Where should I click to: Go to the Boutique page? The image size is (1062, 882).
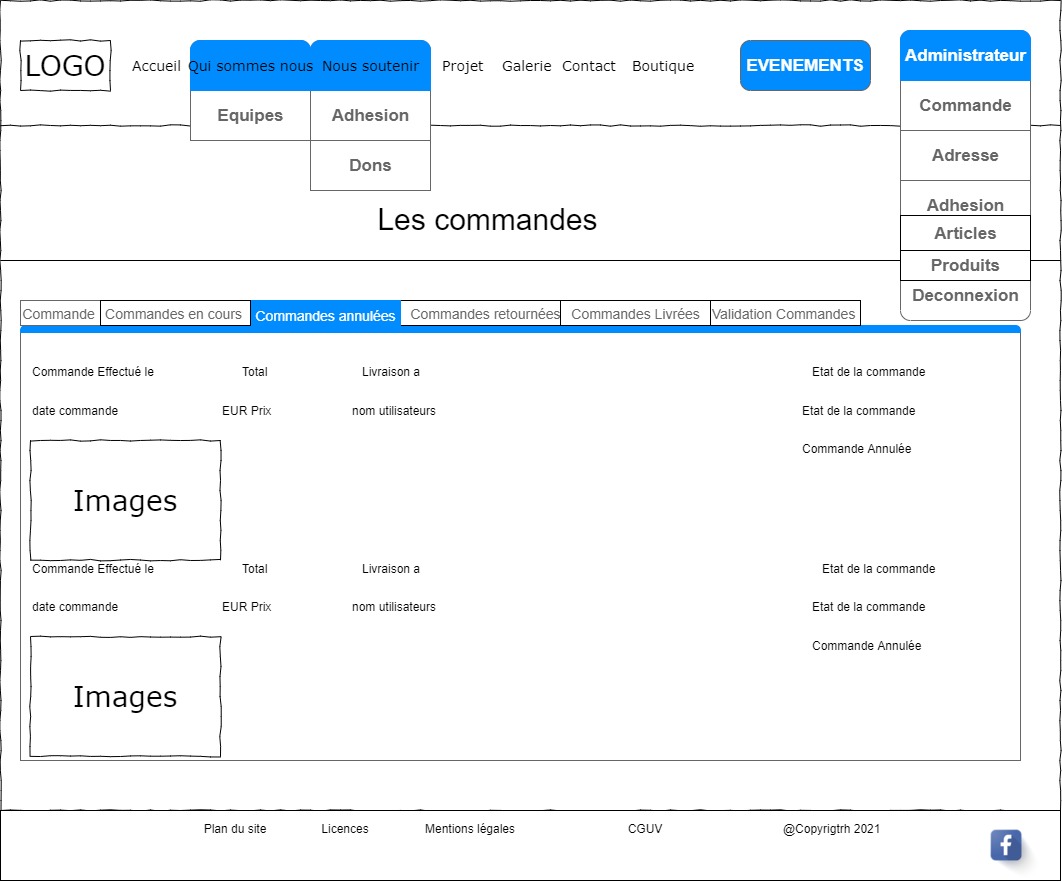(x=663, y=66)
